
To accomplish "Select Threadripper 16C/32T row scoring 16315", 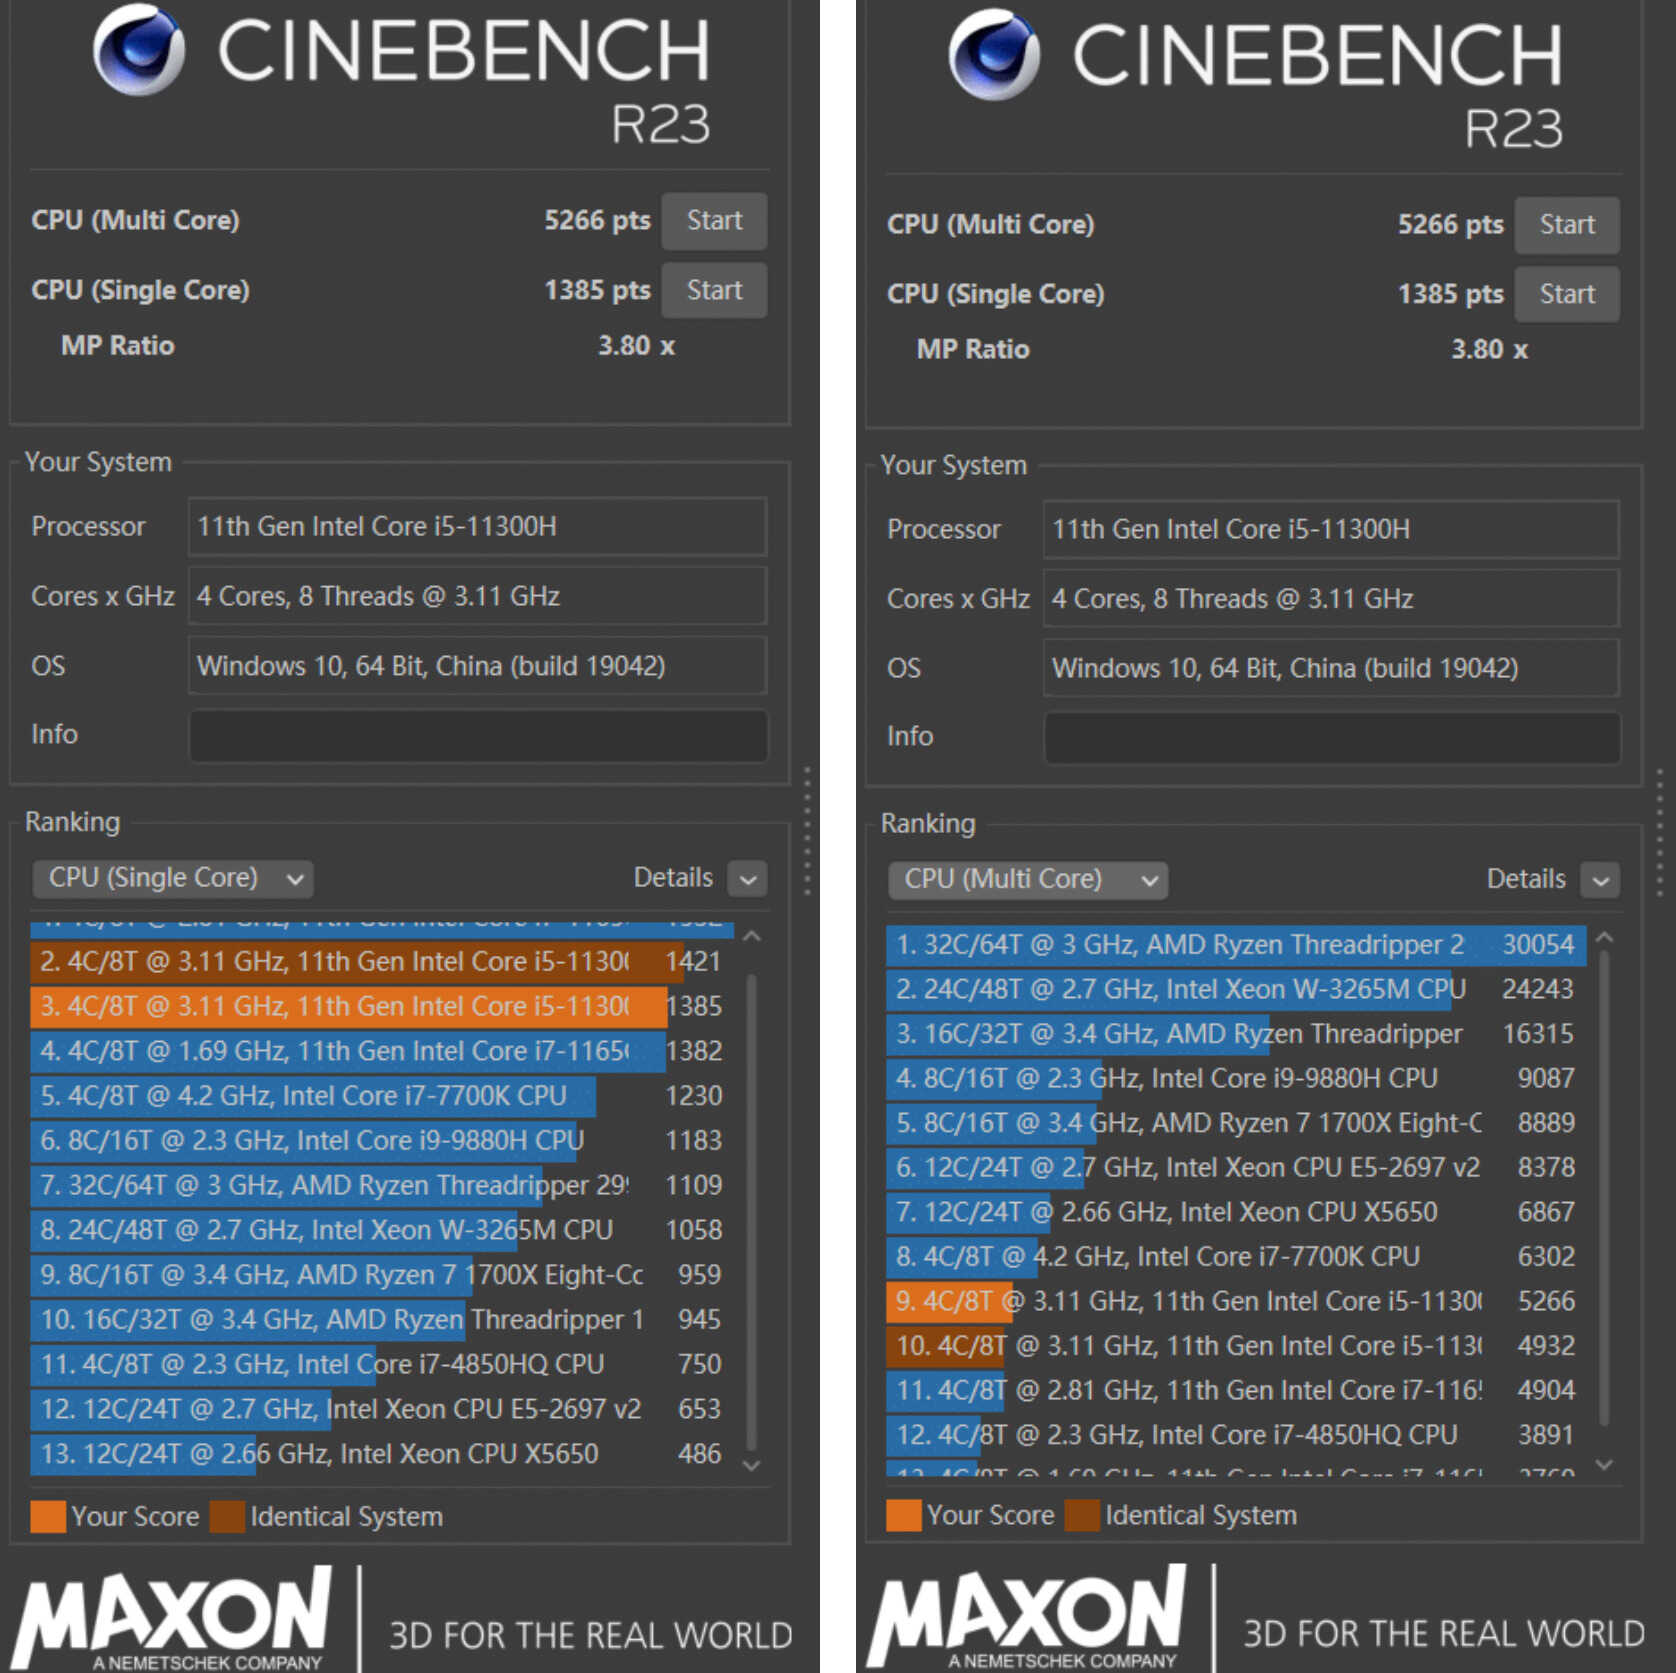I will point(1236,1034).
